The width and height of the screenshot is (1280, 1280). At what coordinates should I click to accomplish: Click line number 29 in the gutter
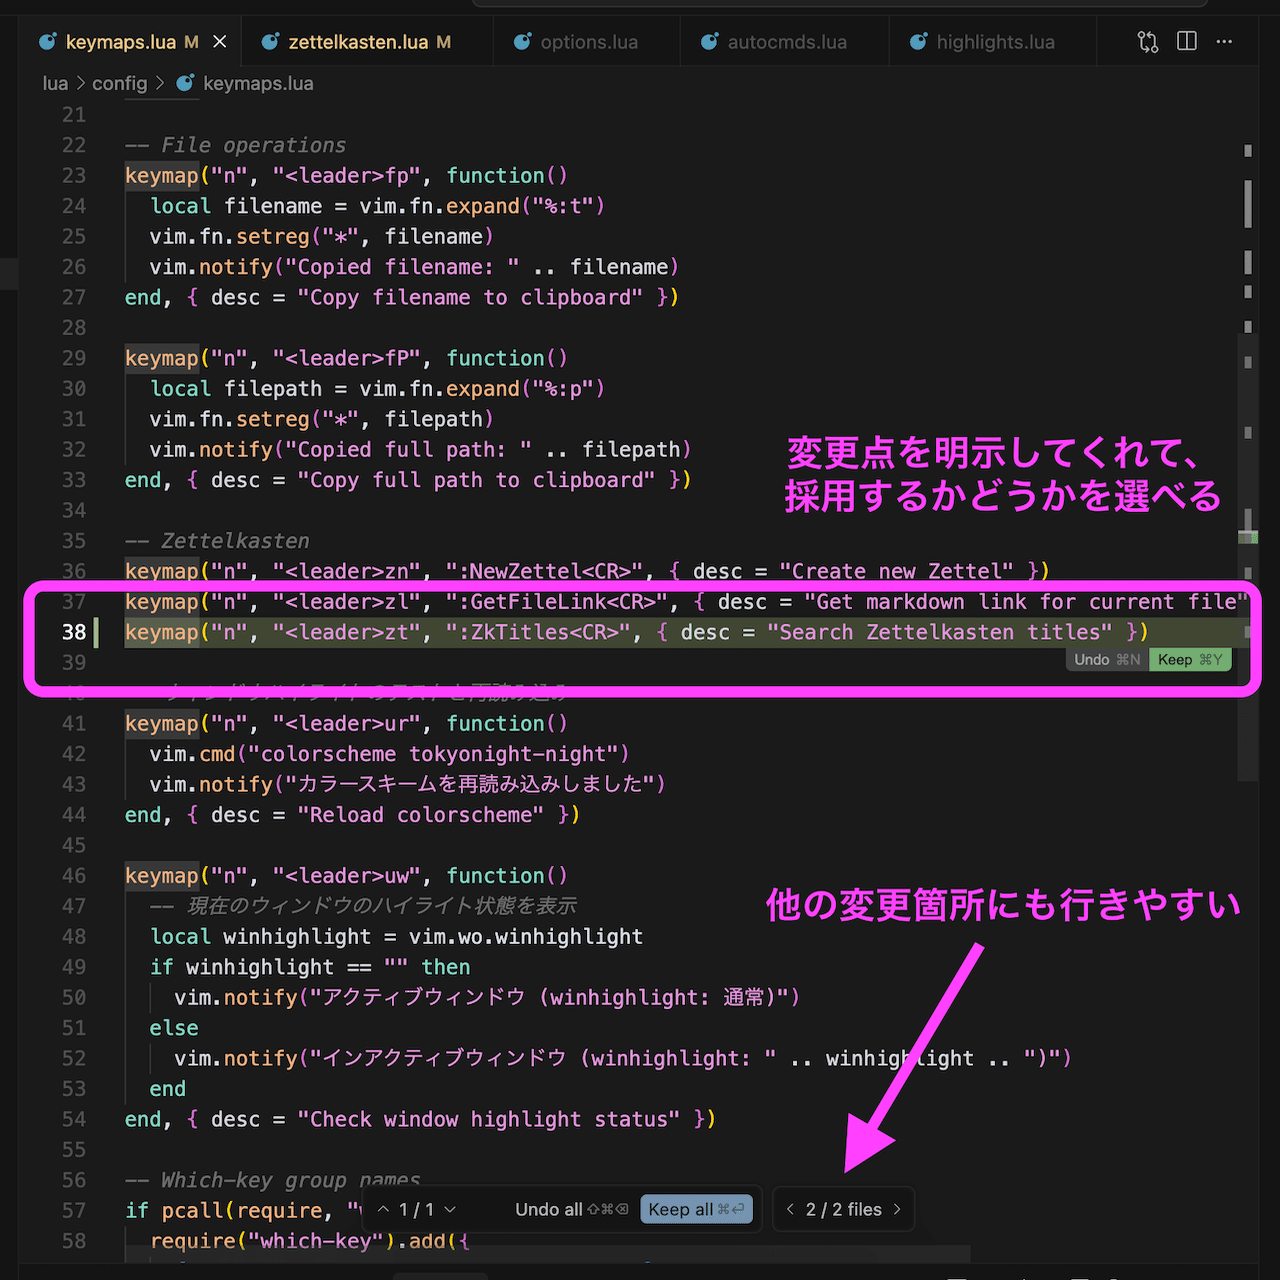click(74, 358)
